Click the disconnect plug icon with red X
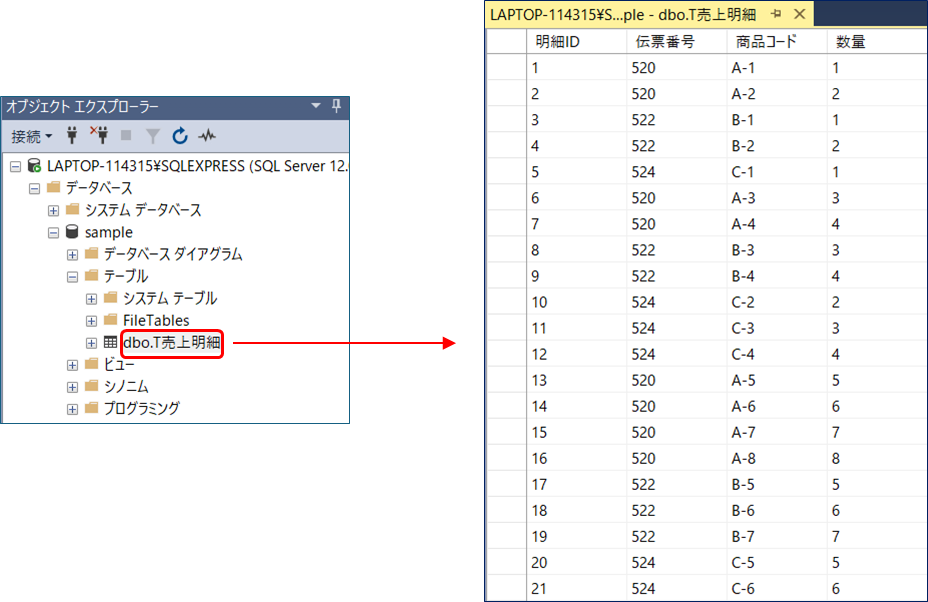The height and width of the screenshot is (602, 928). [99, 136]
